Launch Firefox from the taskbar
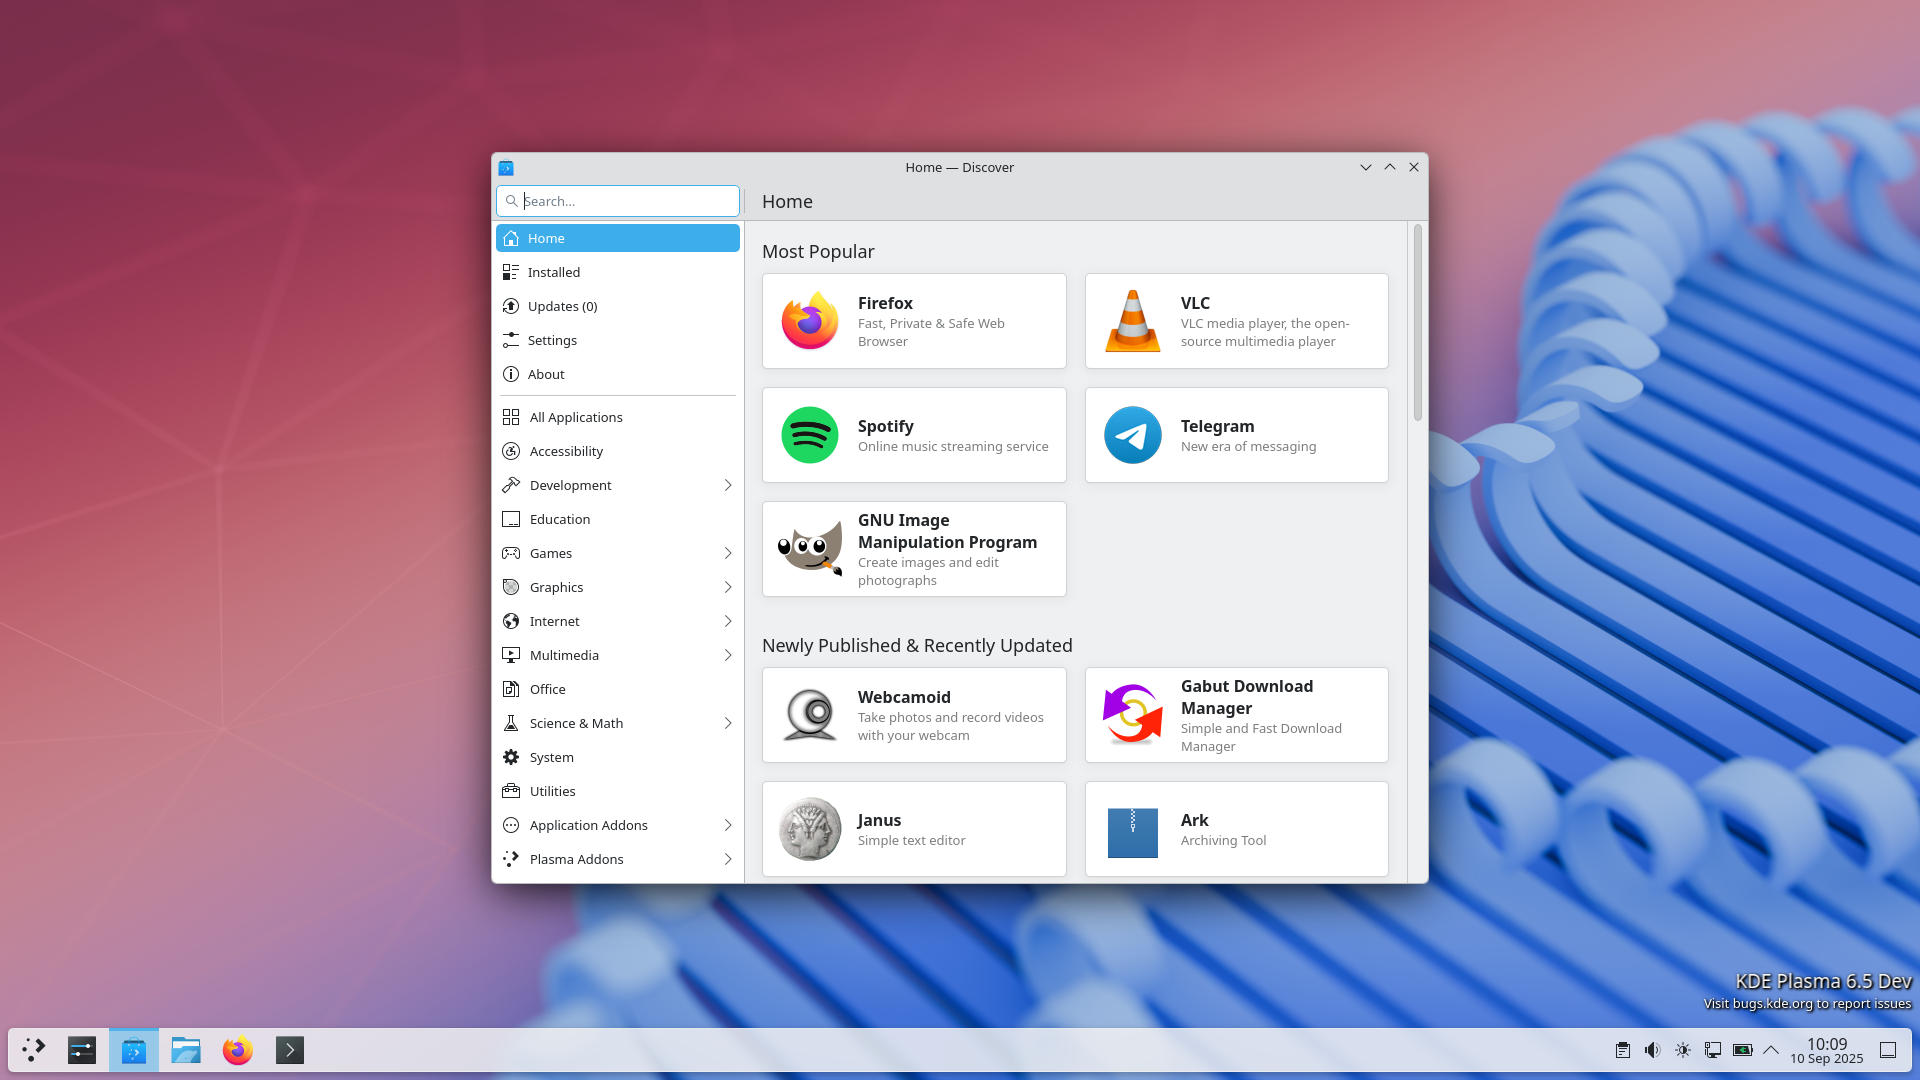This screenshot has width=1920, height=1080. tap(237, 1050)
